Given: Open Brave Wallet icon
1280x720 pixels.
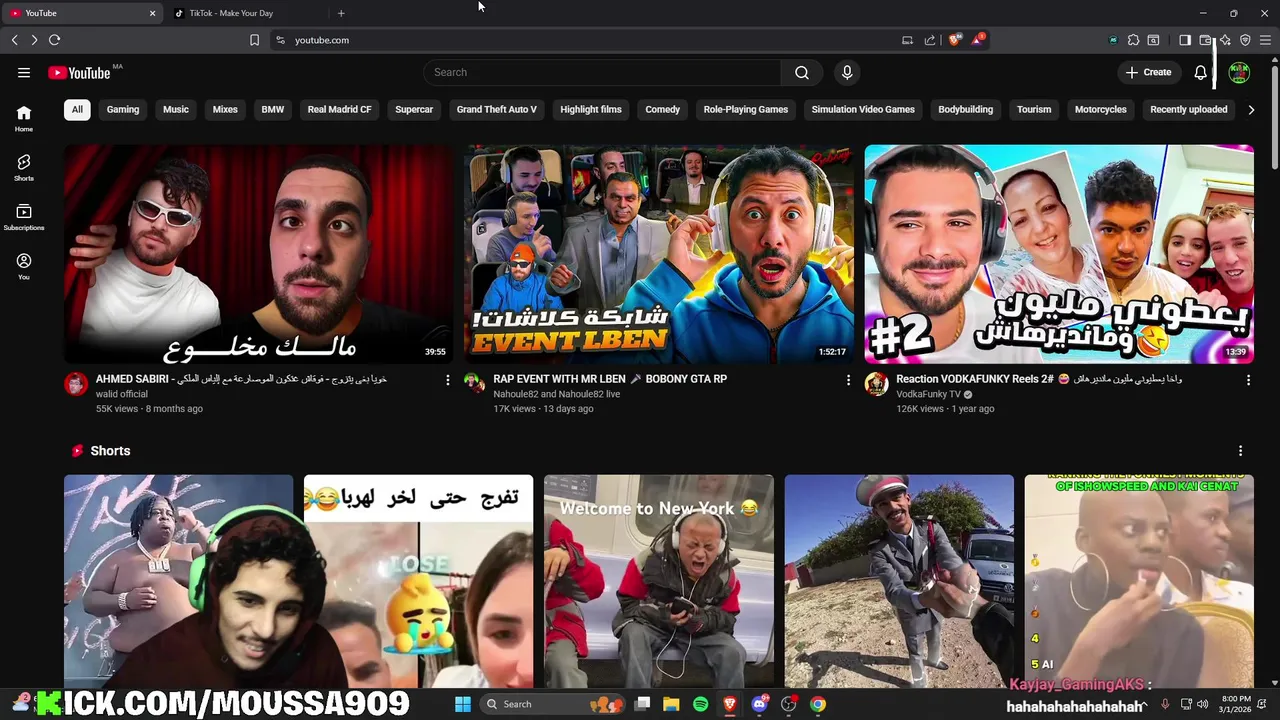Looking at the screenshot, I should point(1205,40).
